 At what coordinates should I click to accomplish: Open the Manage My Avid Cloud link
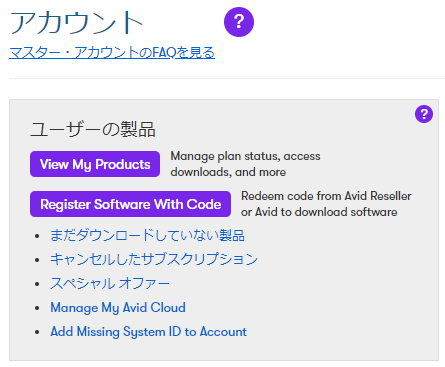point(118,308)
